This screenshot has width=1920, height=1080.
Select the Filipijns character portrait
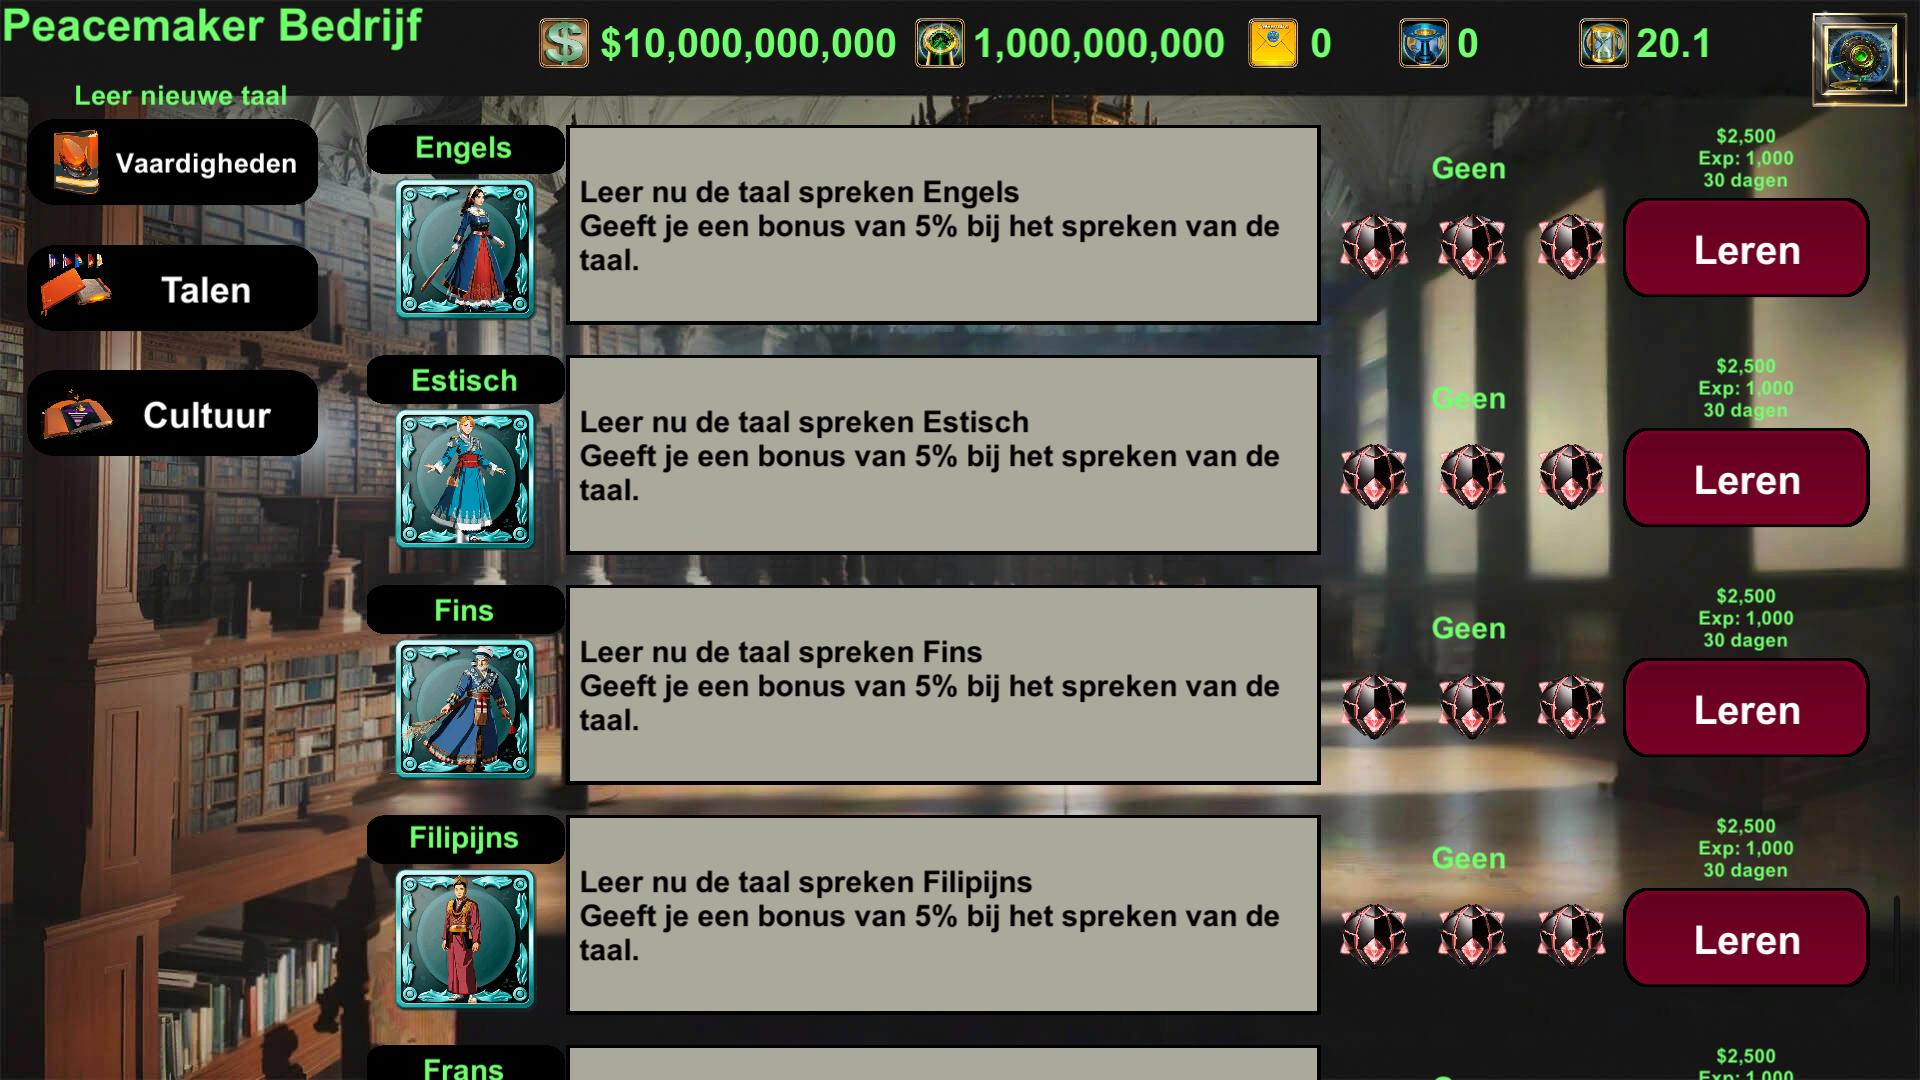coord(465,939)
